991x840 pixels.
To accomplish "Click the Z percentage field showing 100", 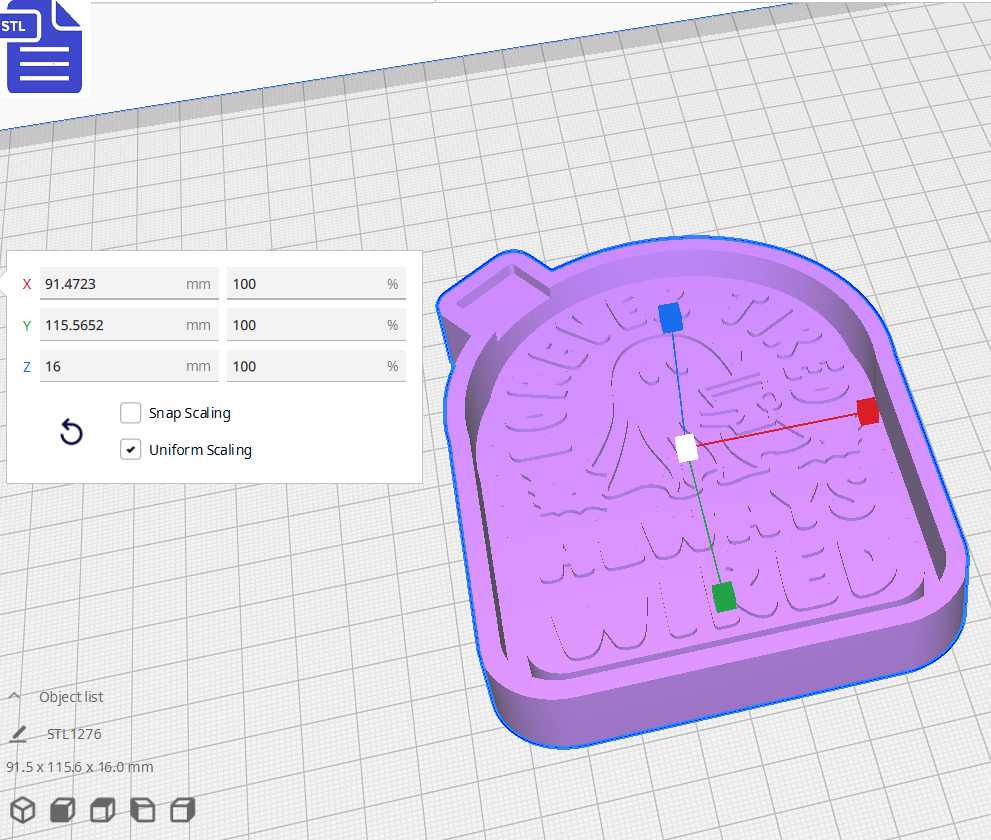I will coord(316,366).
